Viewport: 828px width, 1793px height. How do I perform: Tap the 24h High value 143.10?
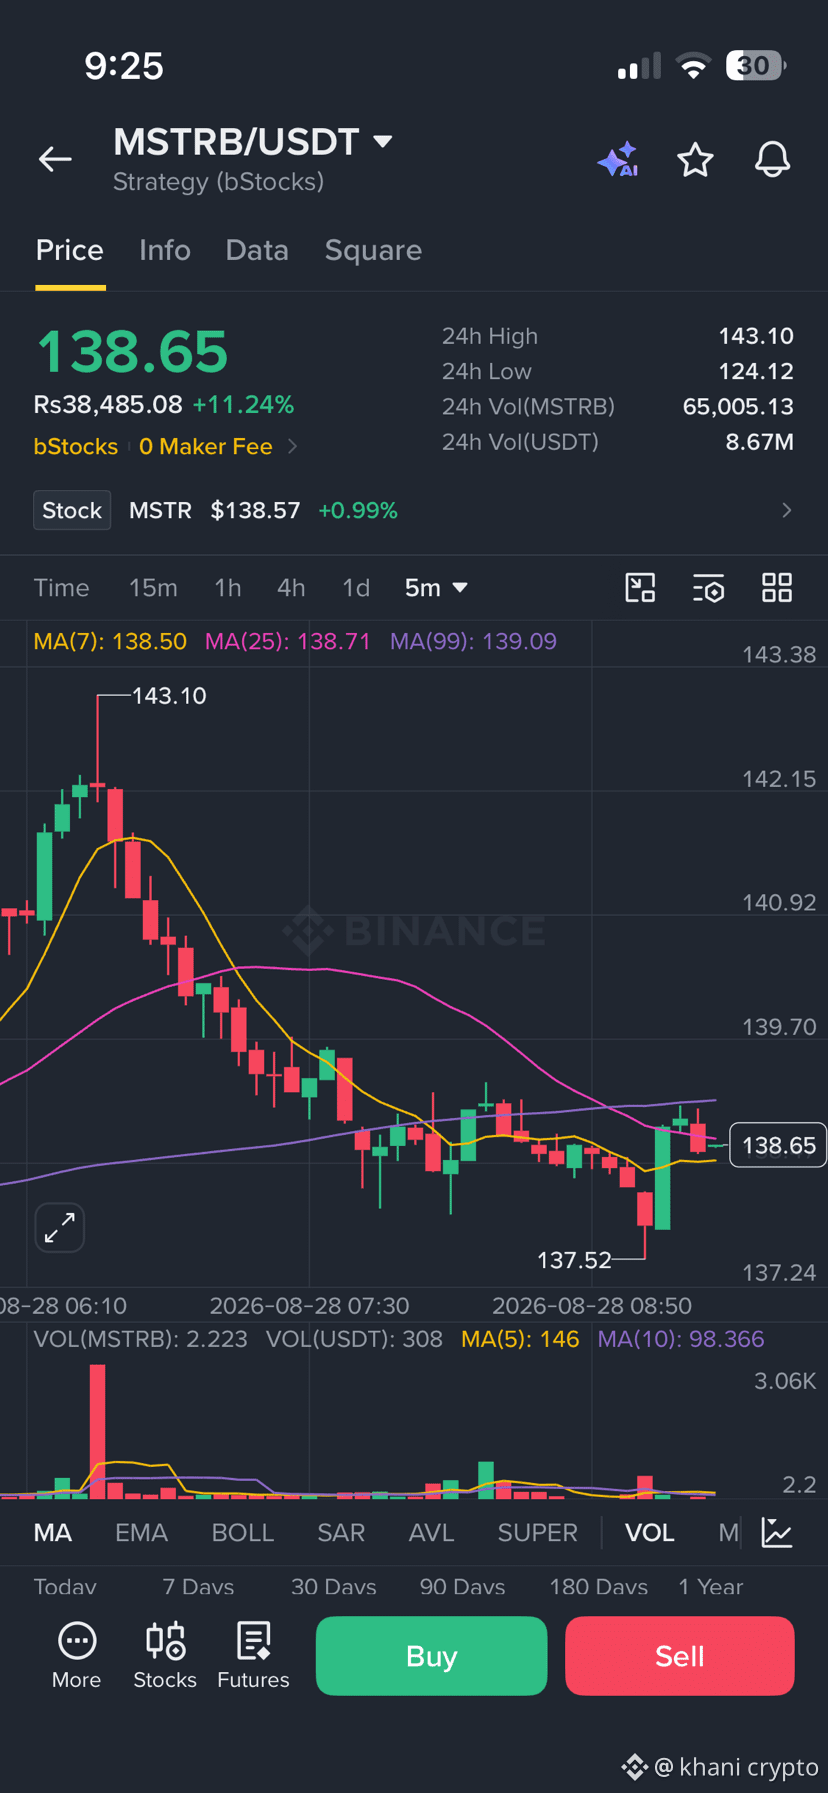click(756, 336)
